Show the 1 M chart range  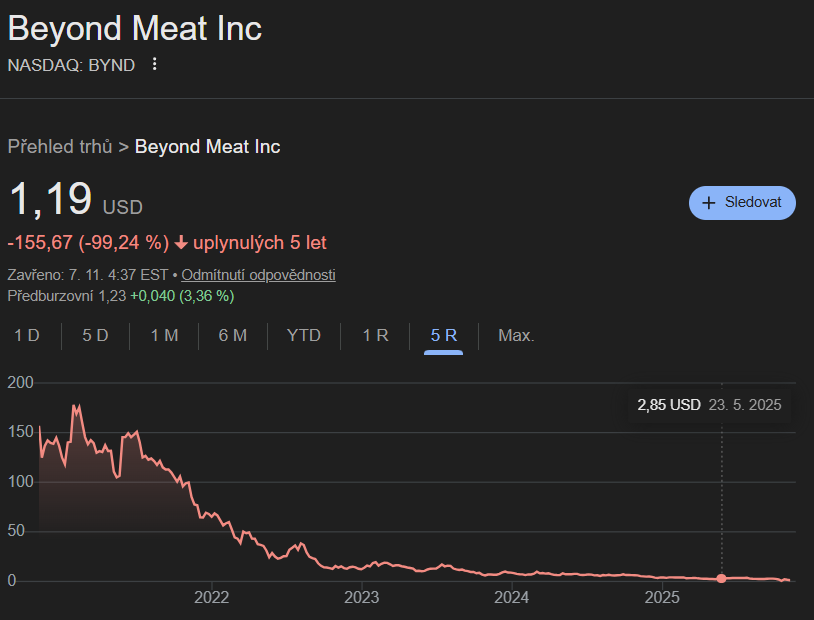(164, 335)
